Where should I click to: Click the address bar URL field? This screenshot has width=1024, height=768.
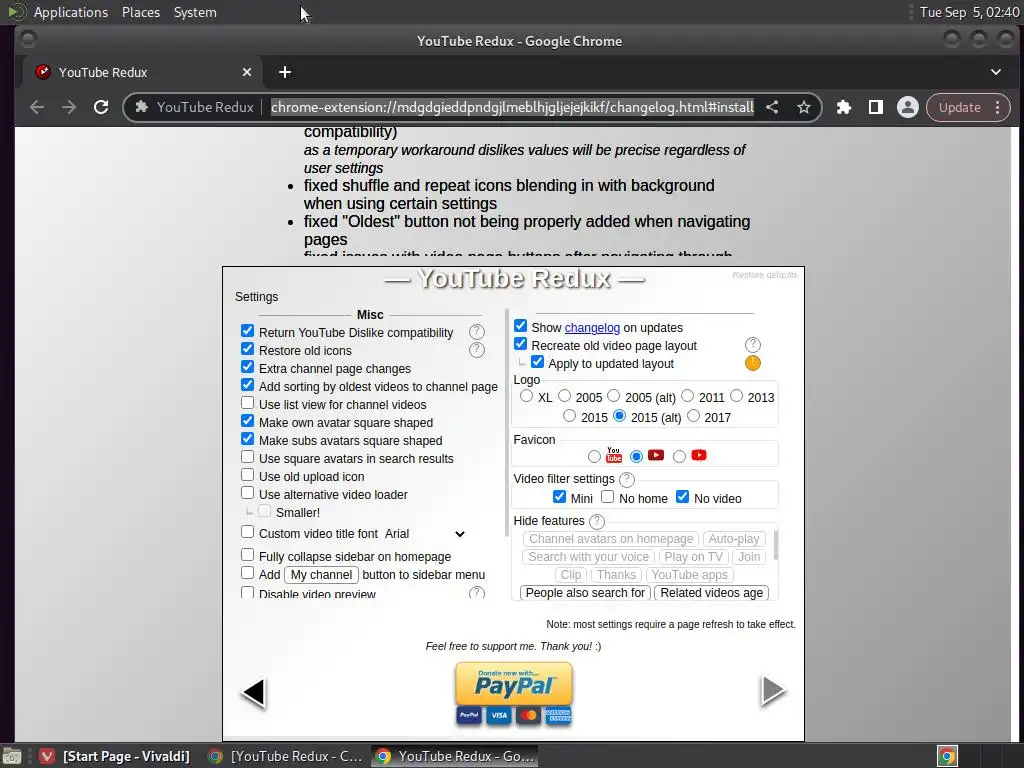tap(512, 107)
